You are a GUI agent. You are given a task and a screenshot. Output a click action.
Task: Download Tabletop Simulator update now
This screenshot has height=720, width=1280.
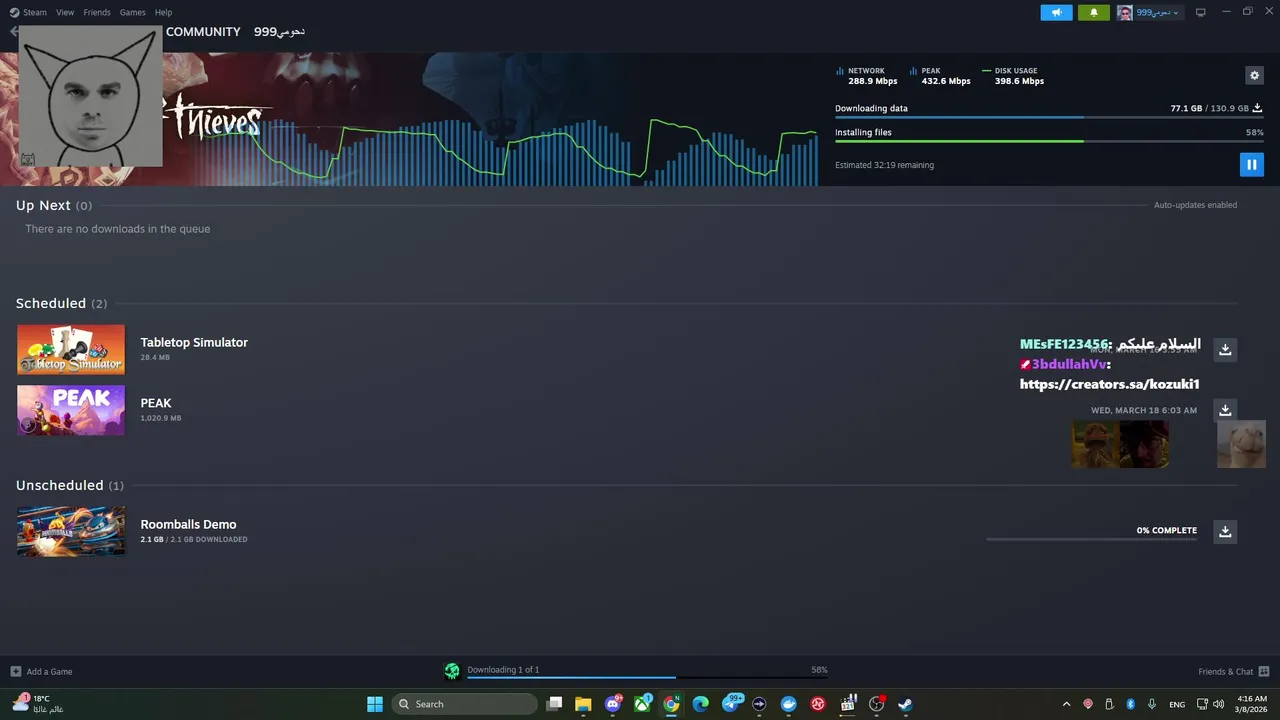click(1225, 349)
